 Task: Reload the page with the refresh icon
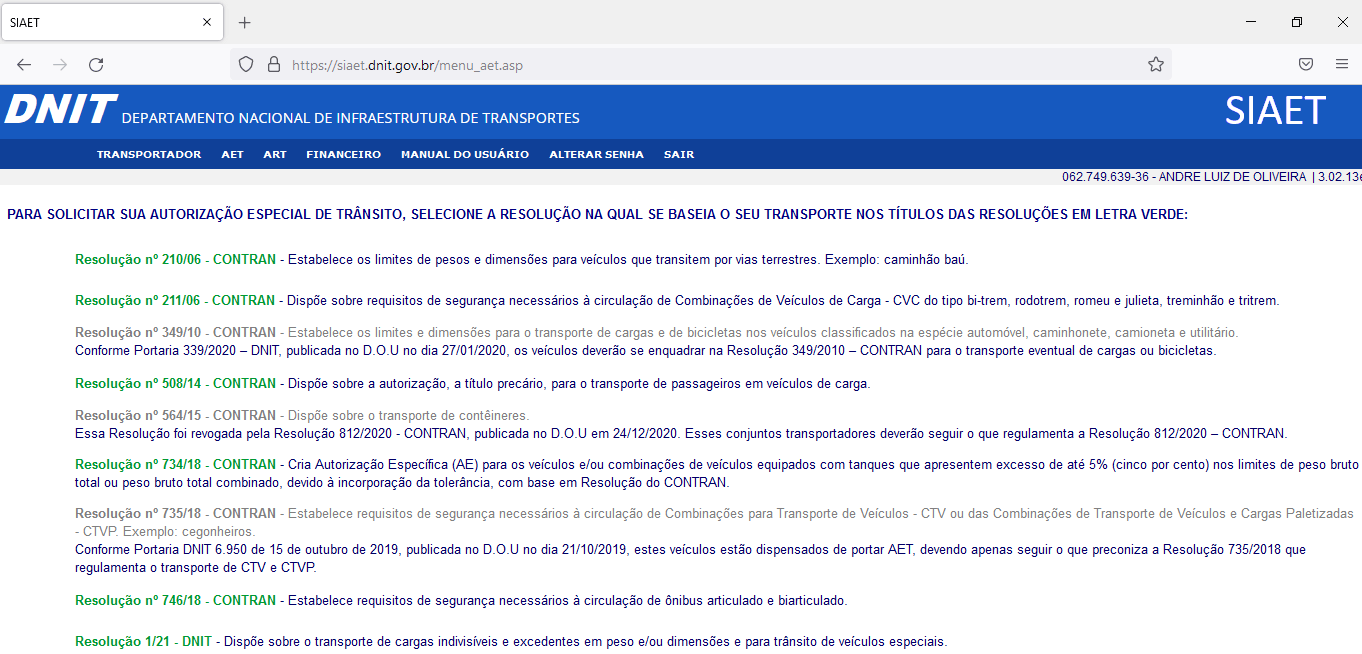(96, 65)
